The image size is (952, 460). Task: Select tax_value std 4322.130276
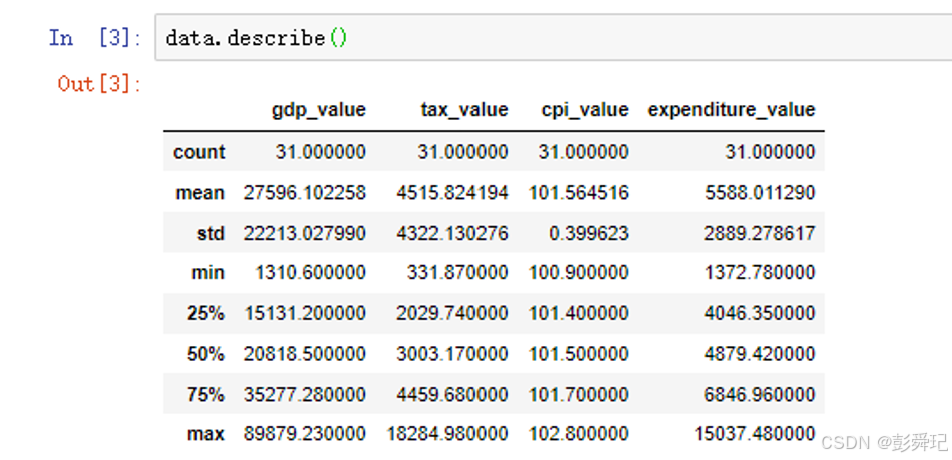pyautogui.click(x=453, y=233)
